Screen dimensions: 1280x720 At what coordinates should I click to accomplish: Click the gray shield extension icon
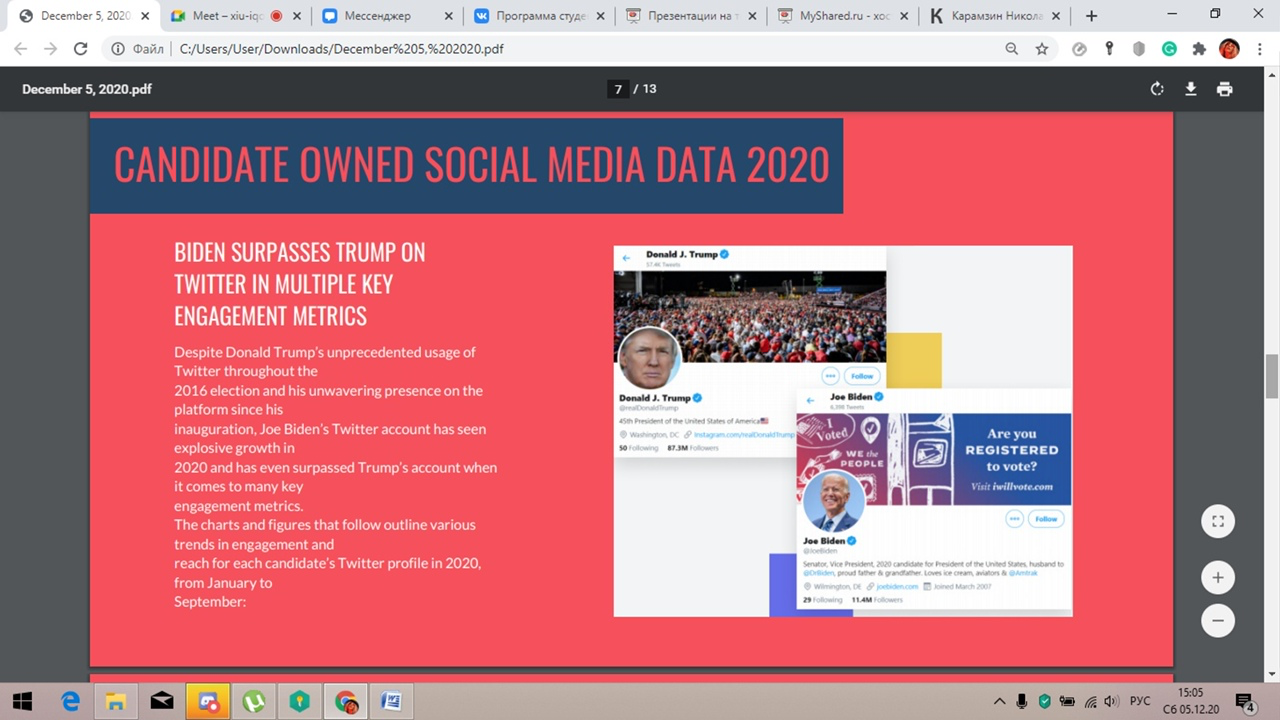coord(1139,48)
